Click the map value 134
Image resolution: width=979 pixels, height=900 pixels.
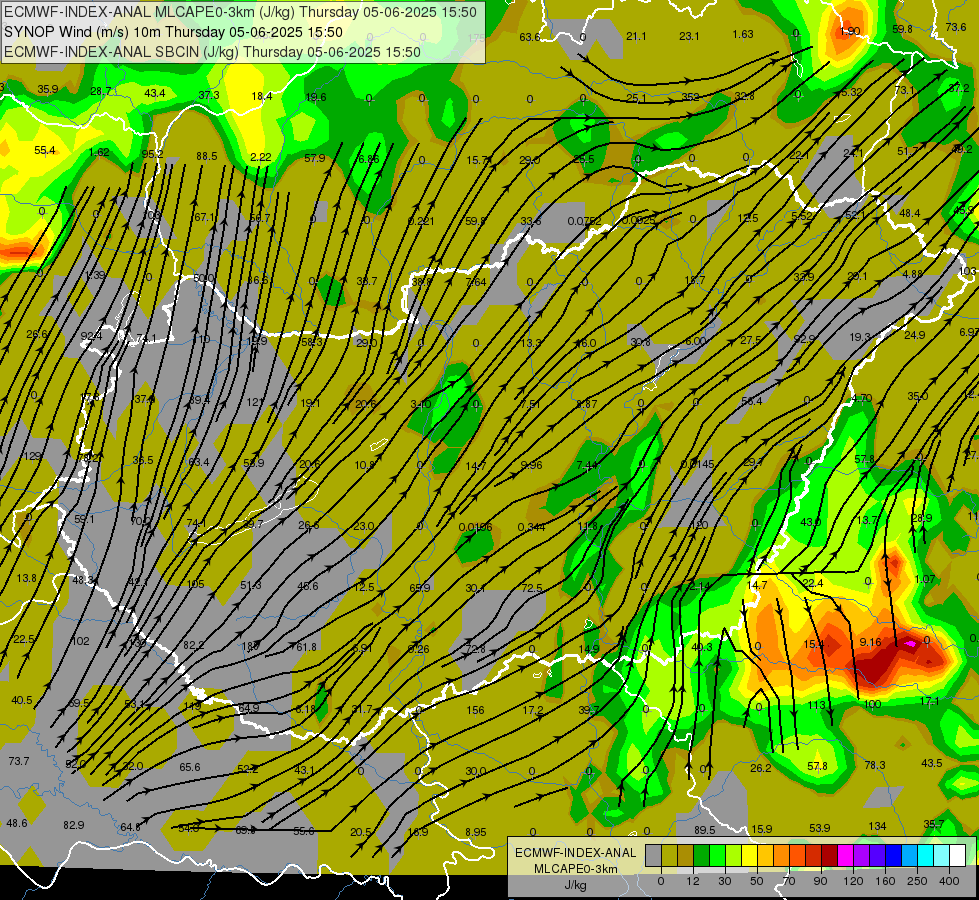[x=877, y=826]
